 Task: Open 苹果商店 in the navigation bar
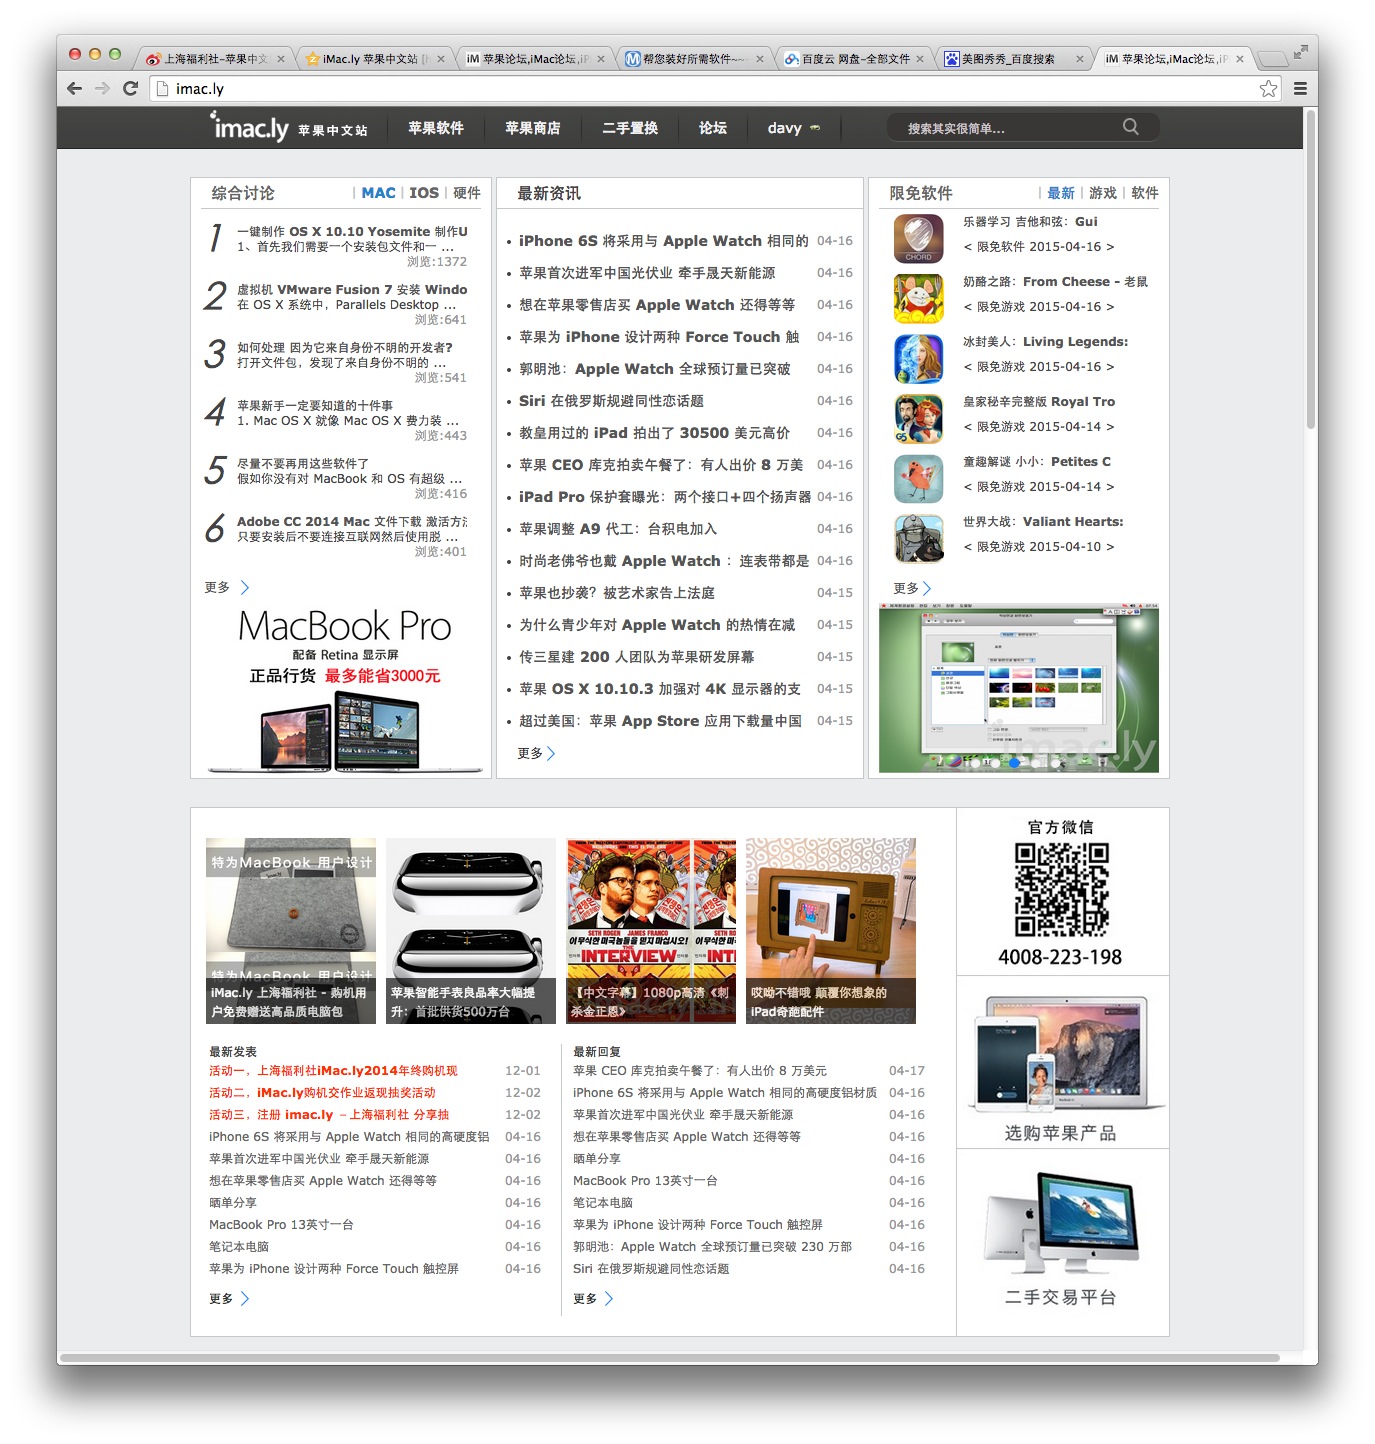pyautogui.click(x=533, y=128)
